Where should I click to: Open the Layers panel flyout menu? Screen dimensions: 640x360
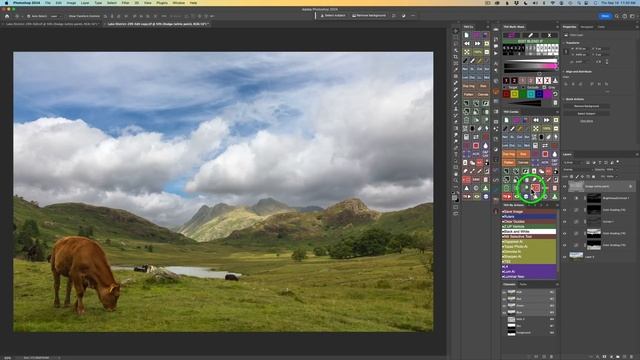637,154
